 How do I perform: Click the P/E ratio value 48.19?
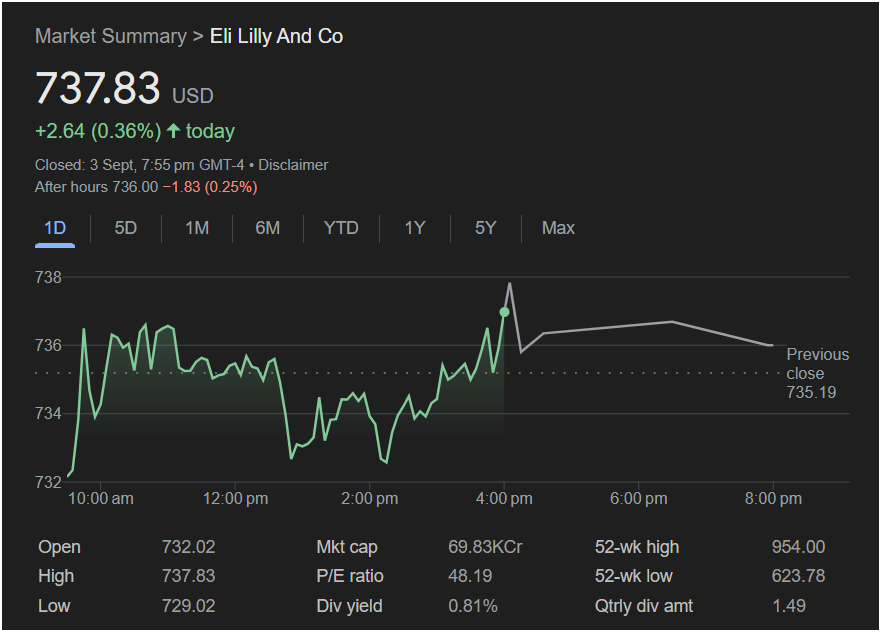point(470,576)
